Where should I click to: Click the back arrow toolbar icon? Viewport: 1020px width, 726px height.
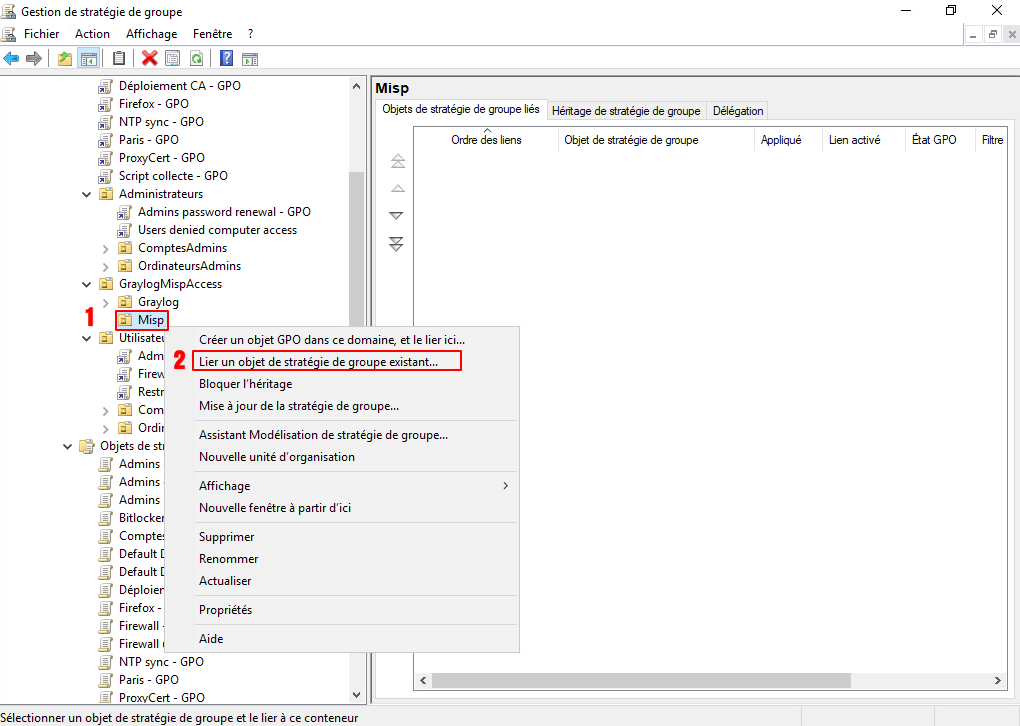pos(12,58)
